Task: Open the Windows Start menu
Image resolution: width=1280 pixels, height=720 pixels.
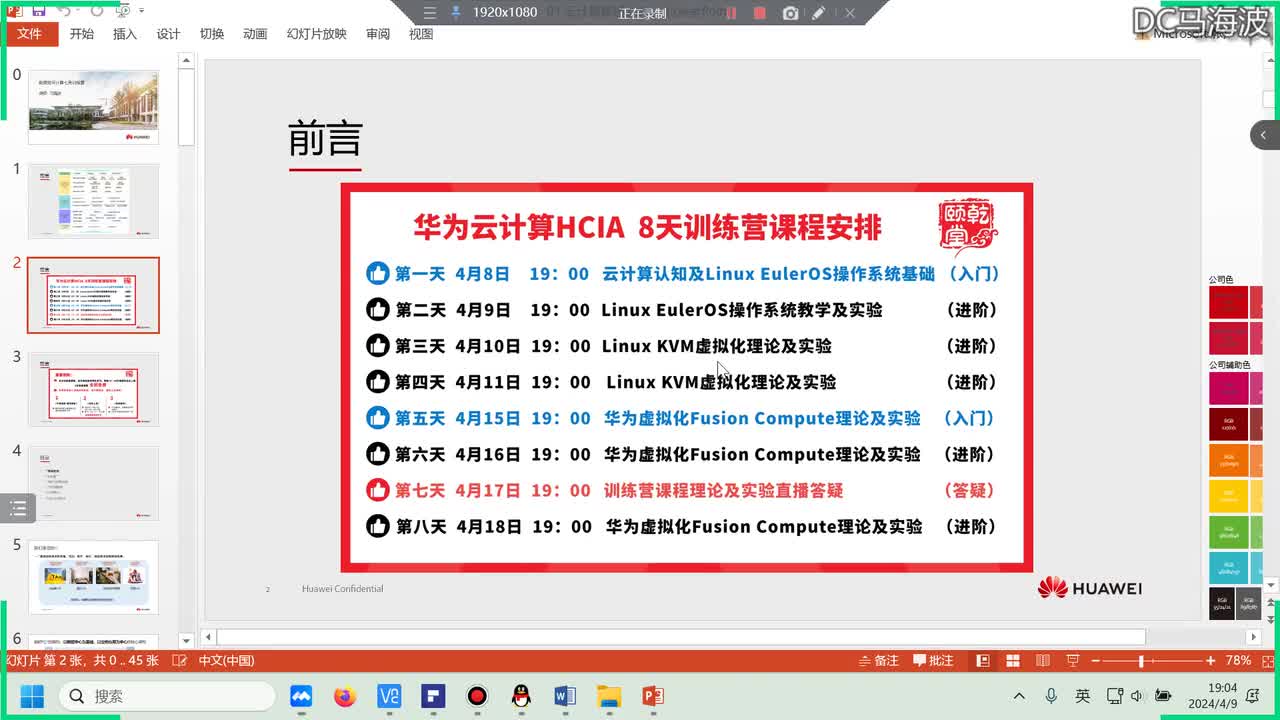Action: coord(32,696)
